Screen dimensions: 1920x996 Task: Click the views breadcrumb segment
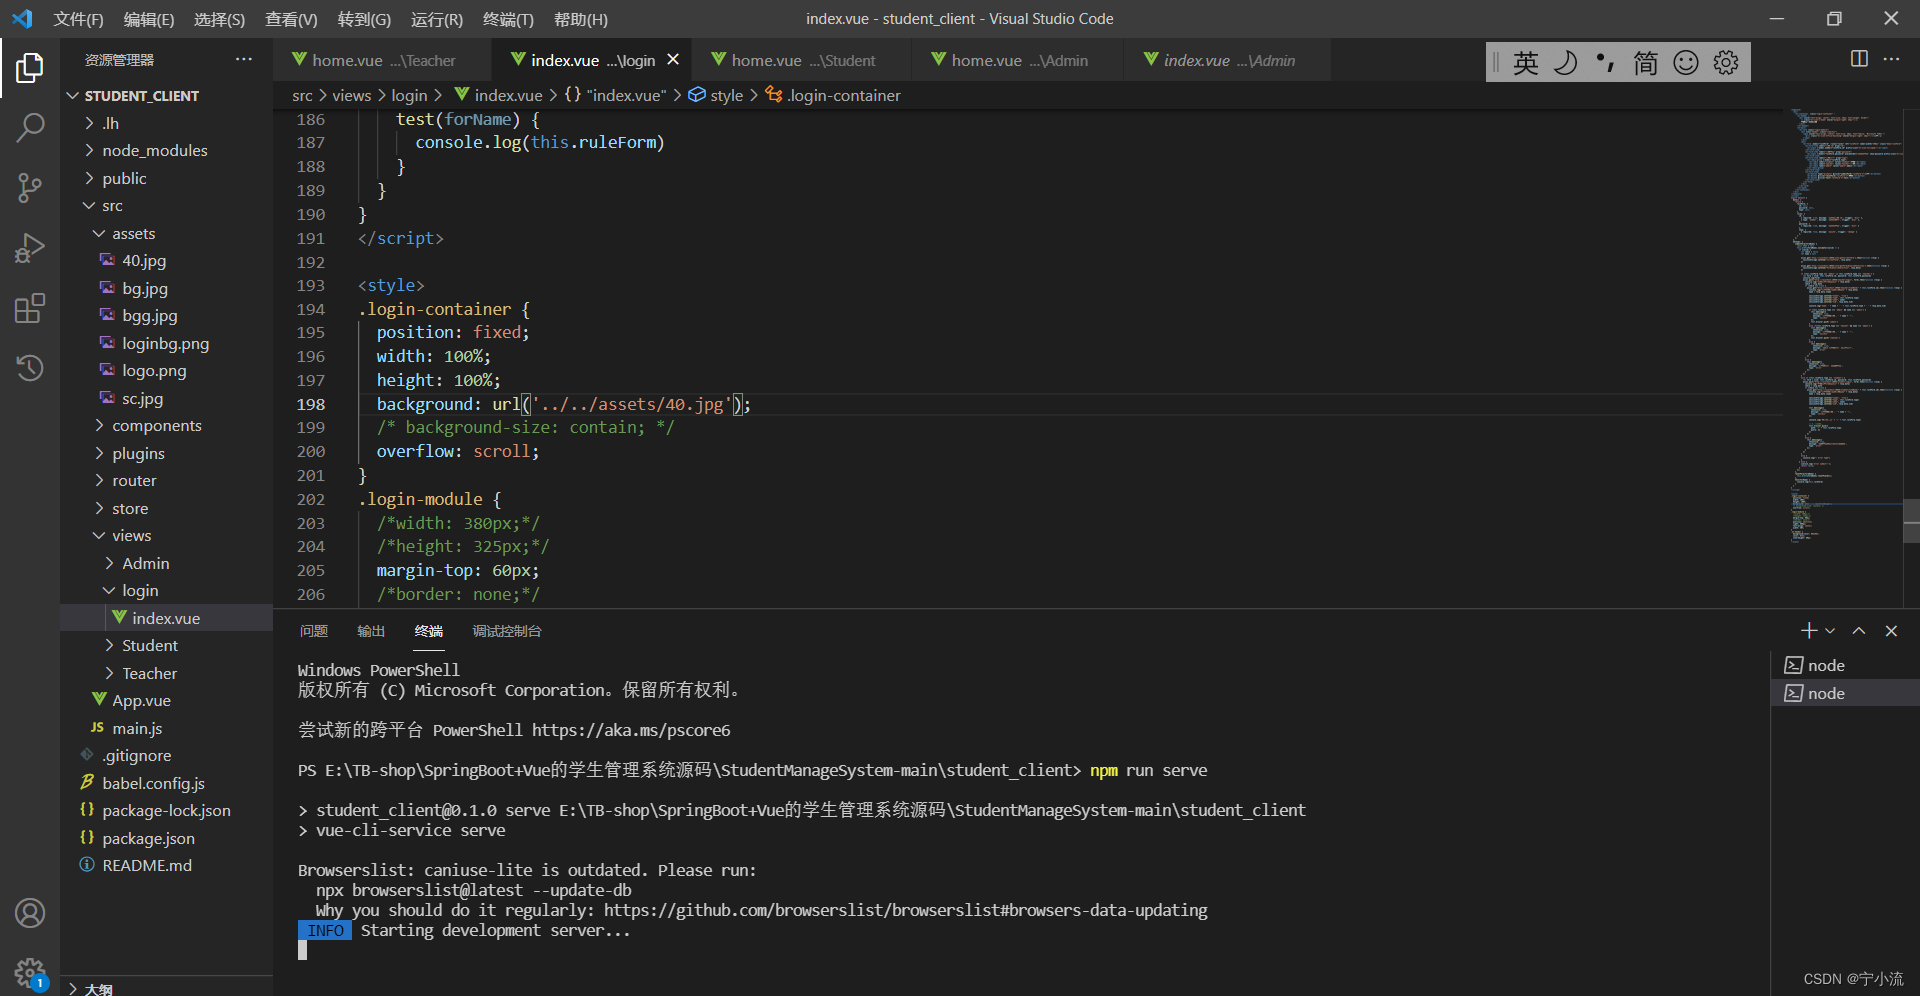pyautogui.click(x=352, y=95)
